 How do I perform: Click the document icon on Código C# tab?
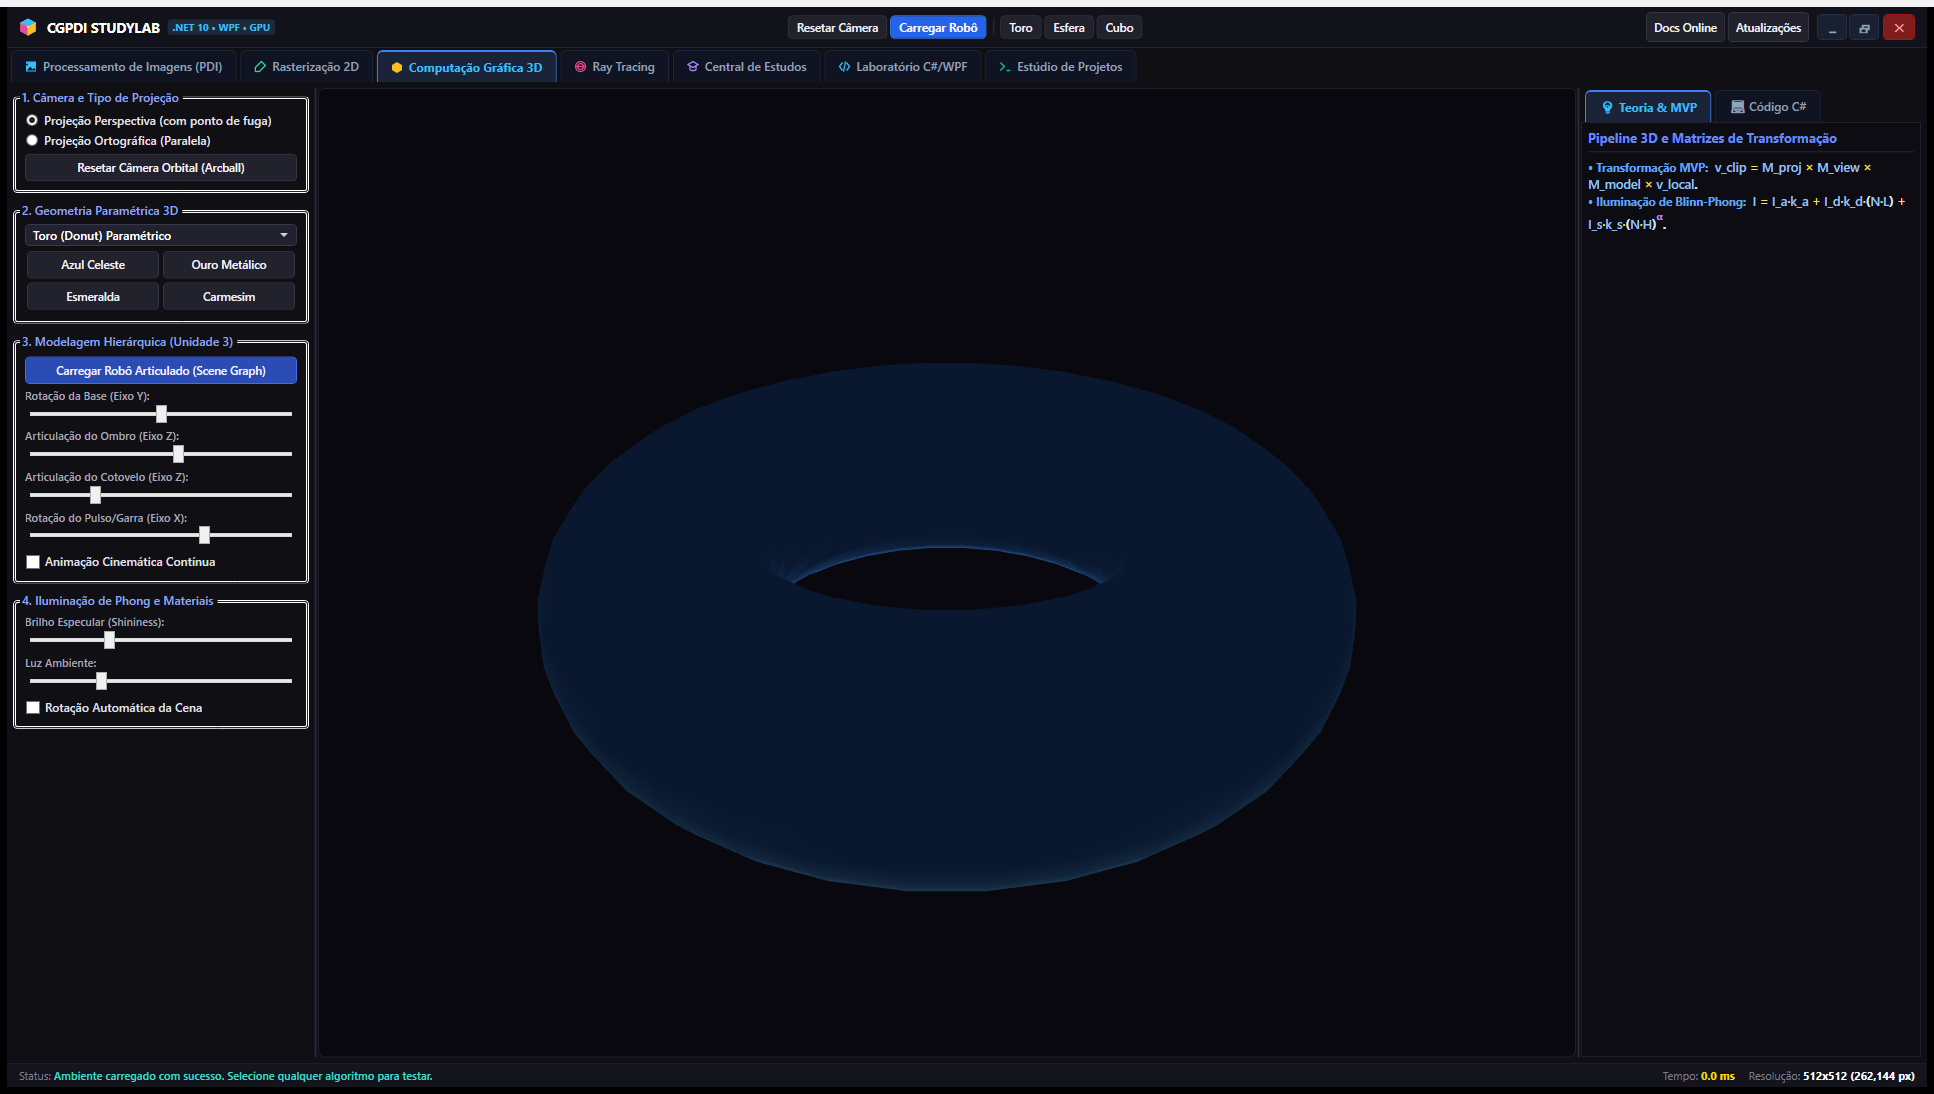[x=1737, y=107]
